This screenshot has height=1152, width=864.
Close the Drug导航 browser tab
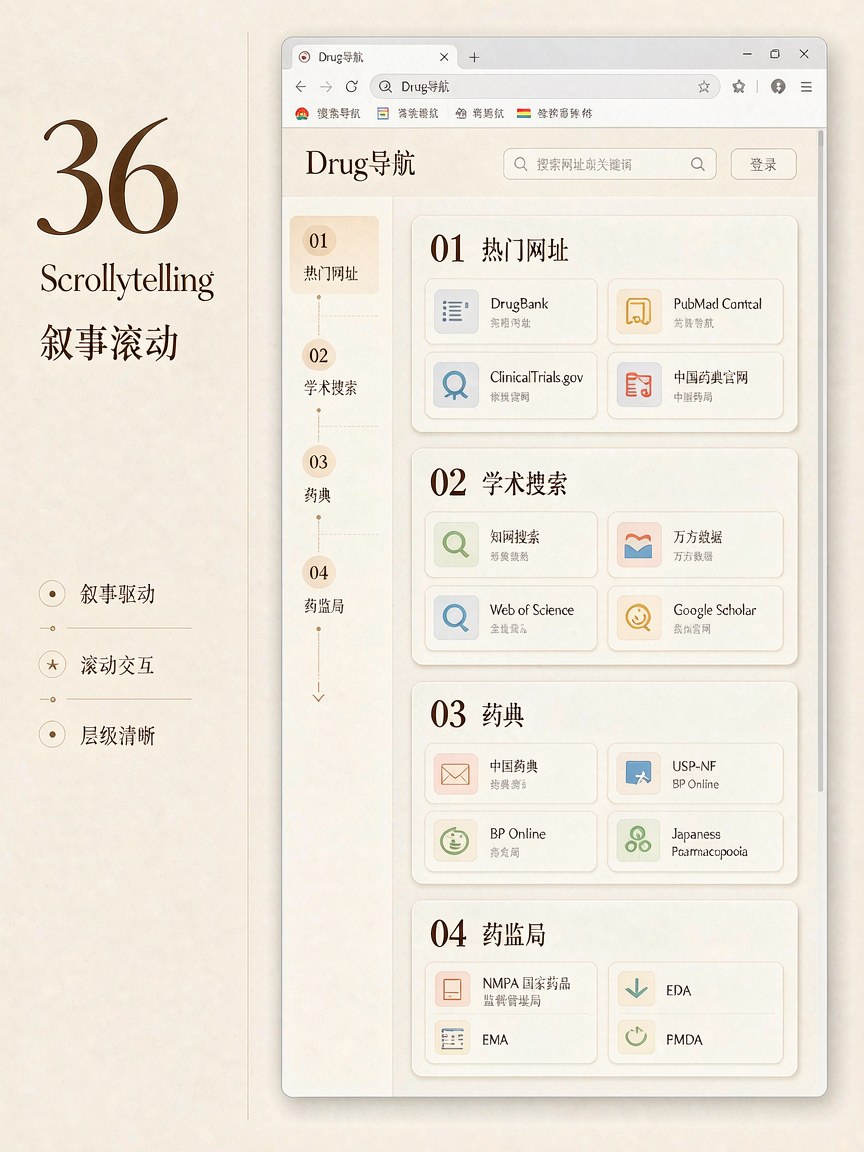[444, 57]
